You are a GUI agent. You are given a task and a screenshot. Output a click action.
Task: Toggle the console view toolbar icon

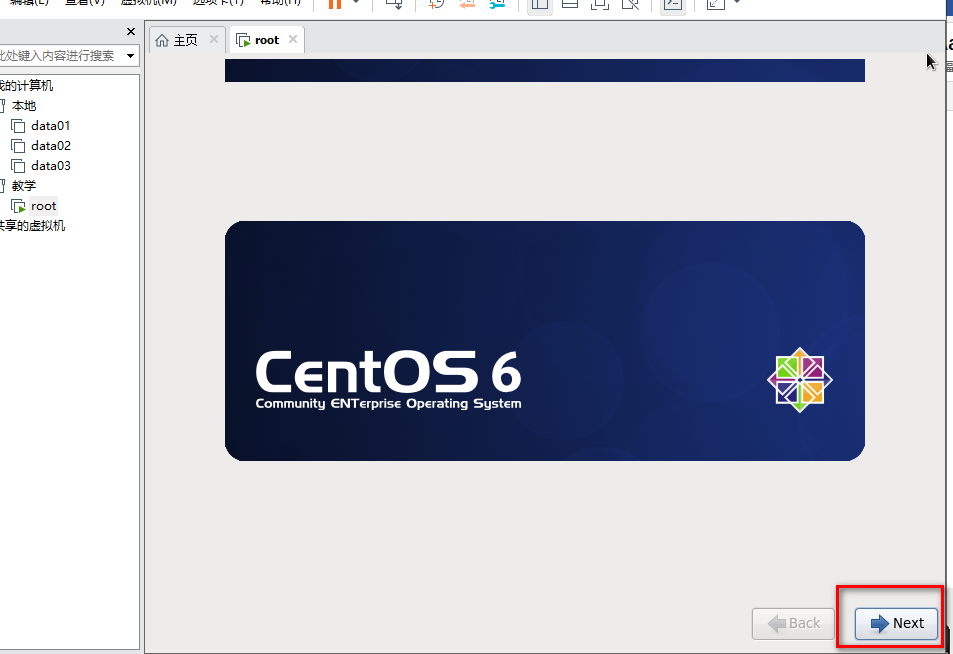click(x=673, y=4)
